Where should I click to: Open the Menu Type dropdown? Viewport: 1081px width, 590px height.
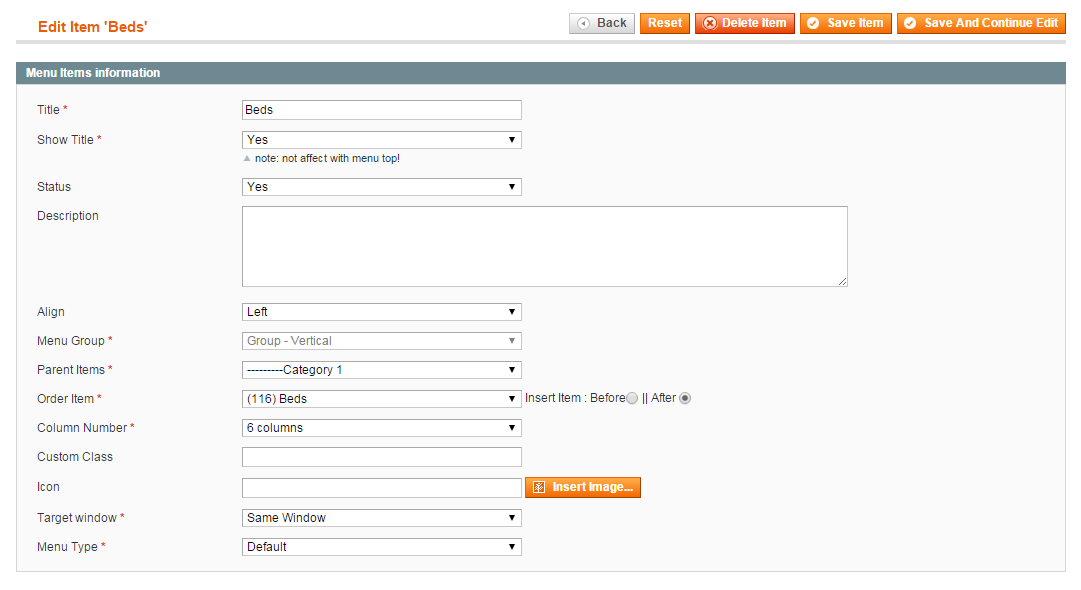point(381,547)
